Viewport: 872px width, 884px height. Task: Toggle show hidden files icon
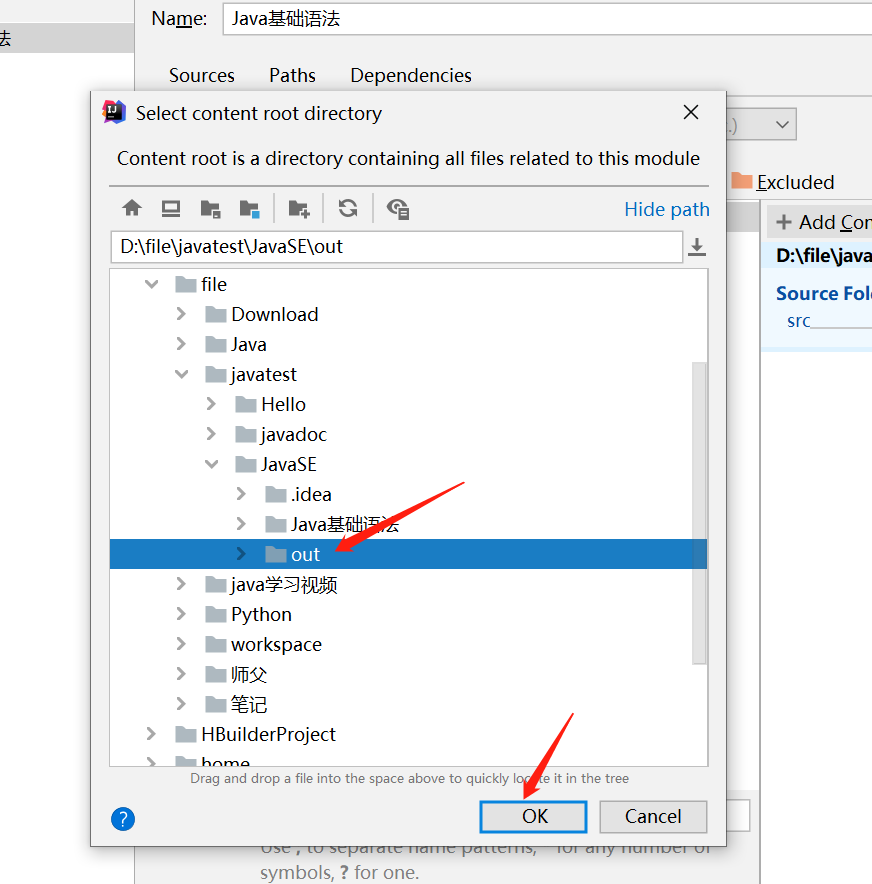pyautogui.click(x=398, y=209)
